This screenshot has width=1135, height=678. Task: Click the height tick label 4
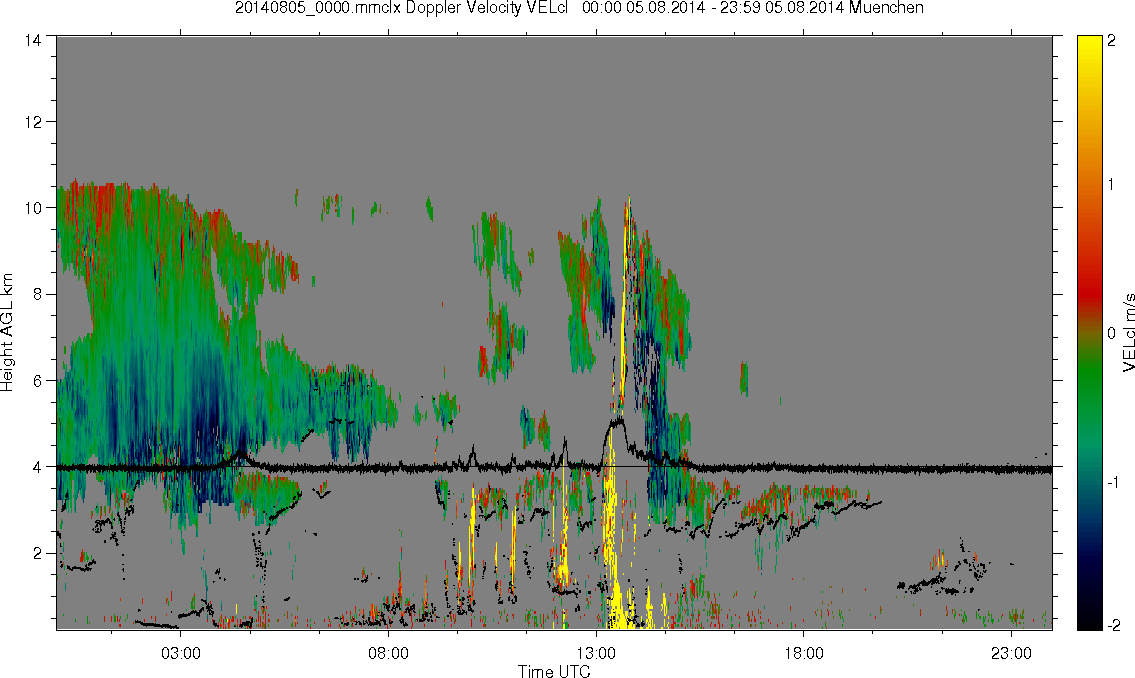click(x=36, y=467)
